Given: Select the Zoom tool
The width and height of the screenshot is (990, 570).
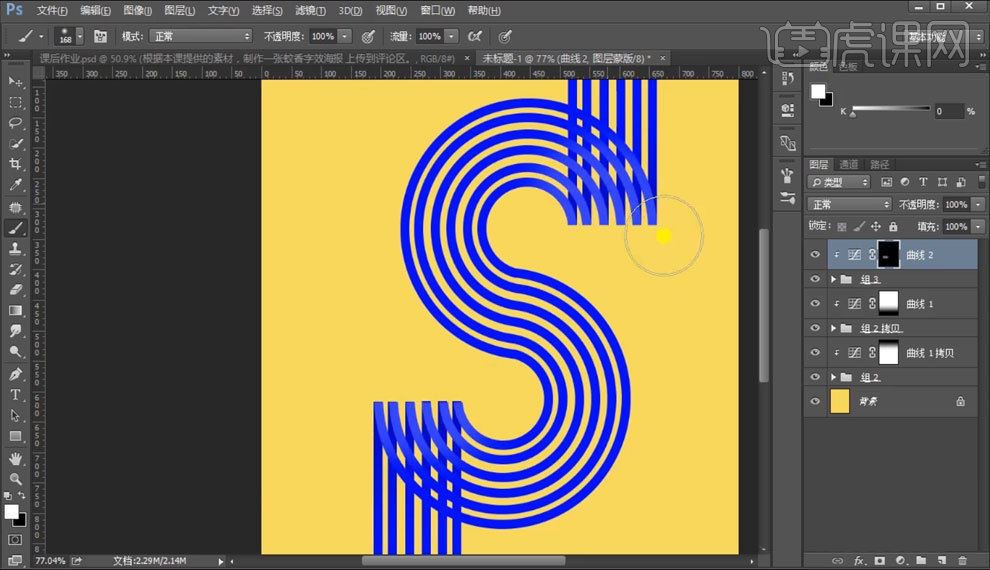Looking at the screenshot, I should point(15,479).
